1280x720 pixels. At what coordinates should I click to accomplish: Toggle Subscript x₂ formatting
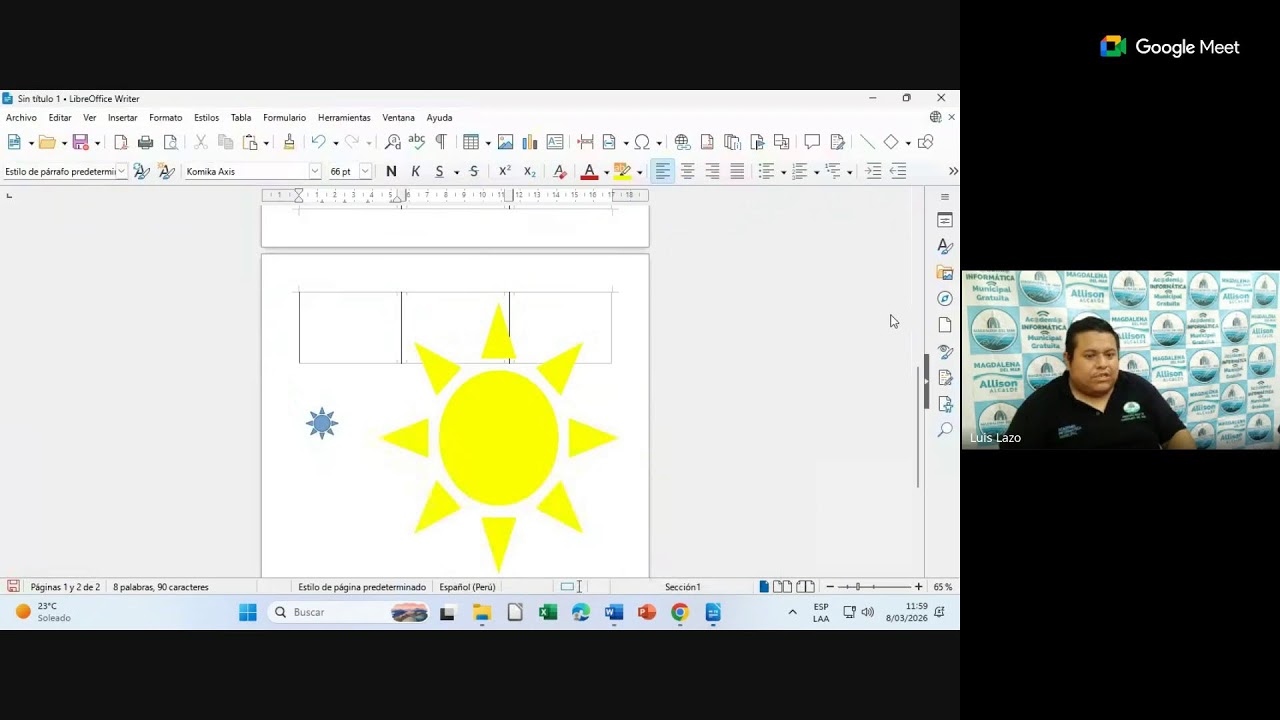[x=530, y=171]
